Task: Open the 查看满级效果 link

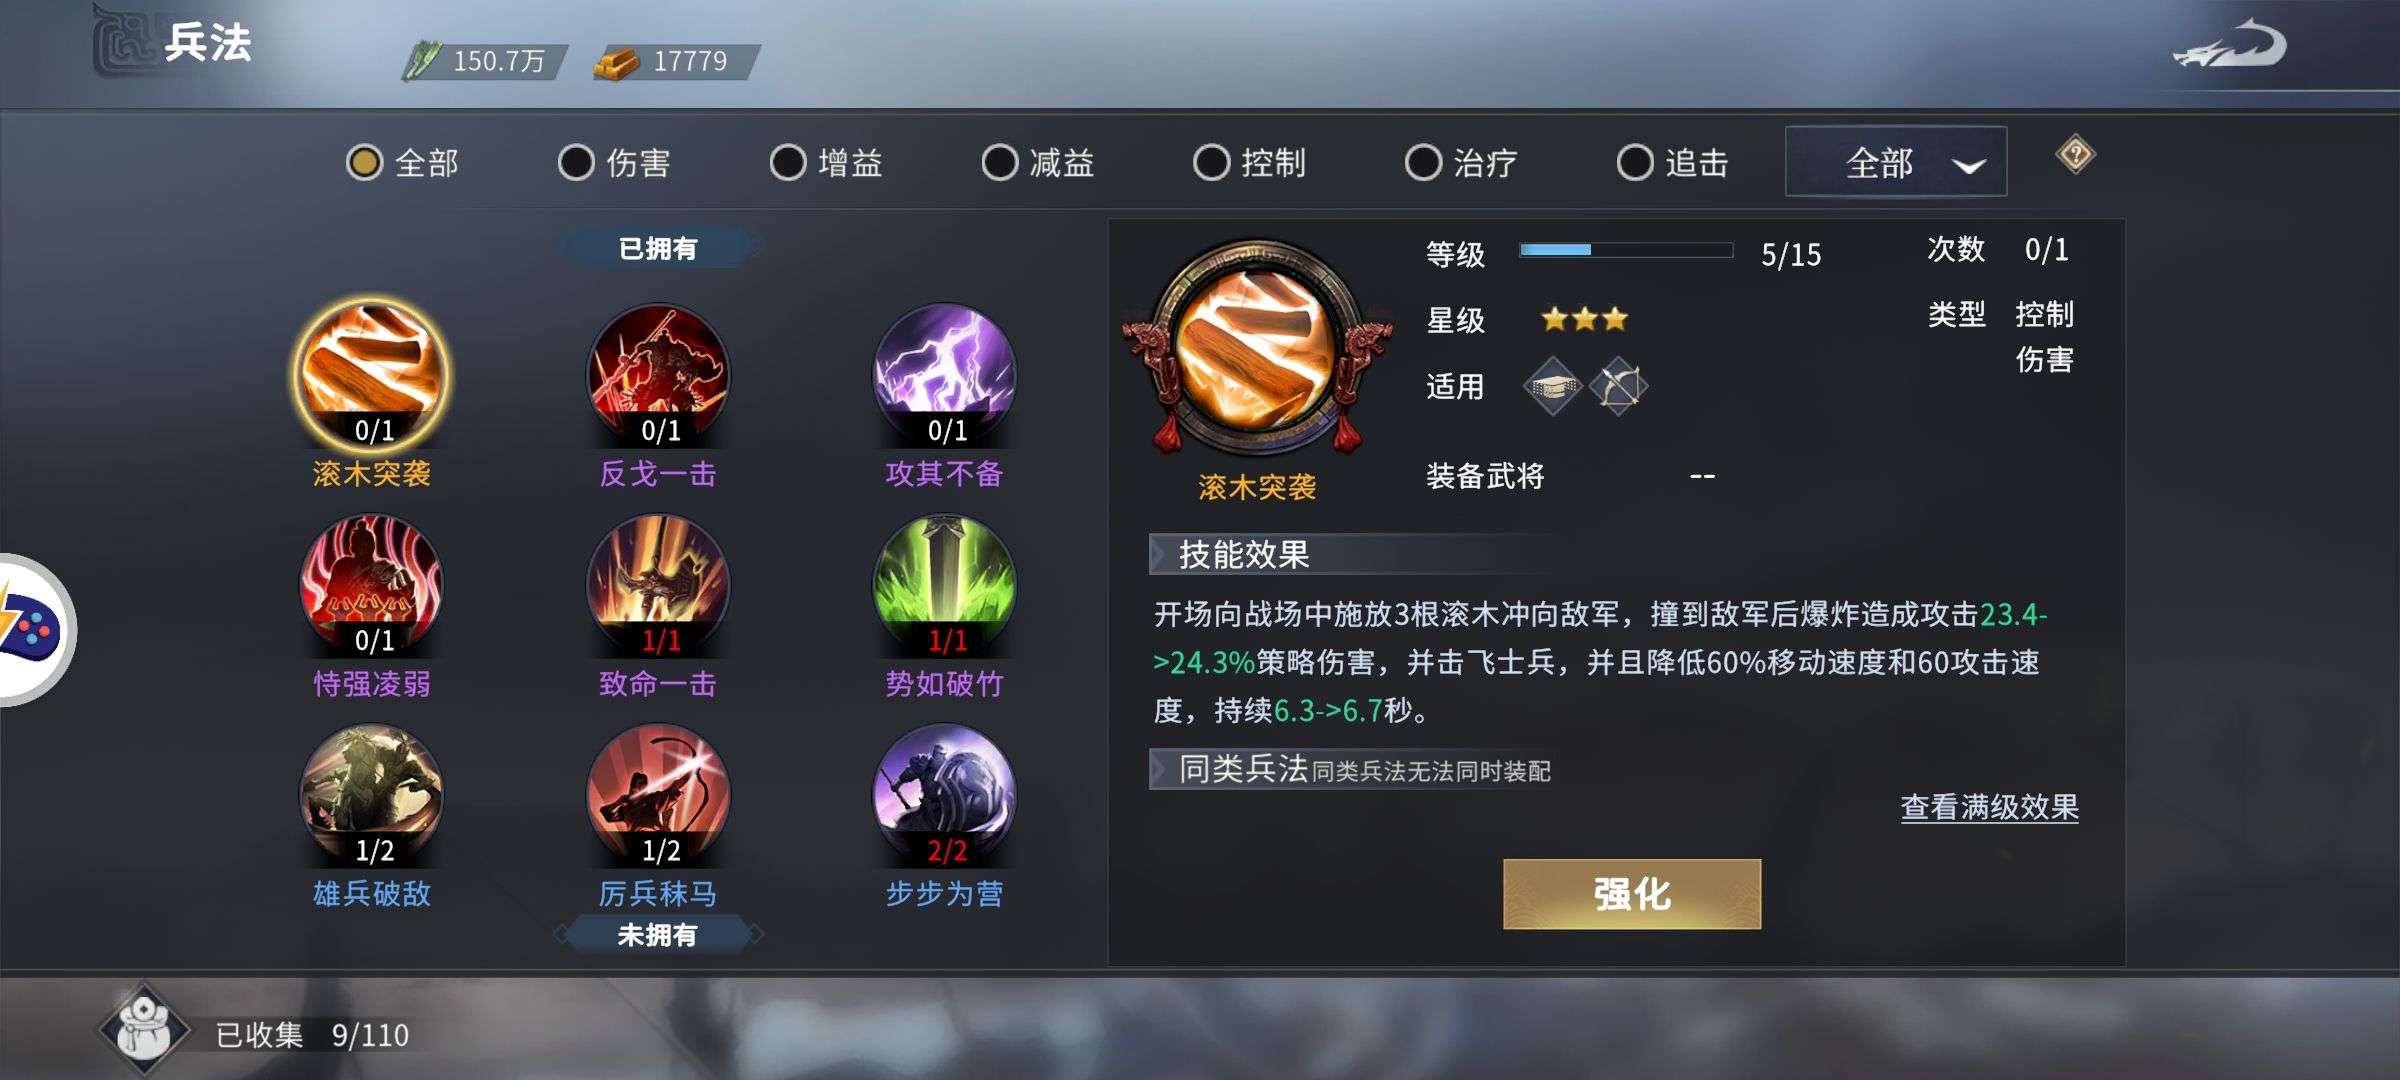Action: coord(1989,806)
